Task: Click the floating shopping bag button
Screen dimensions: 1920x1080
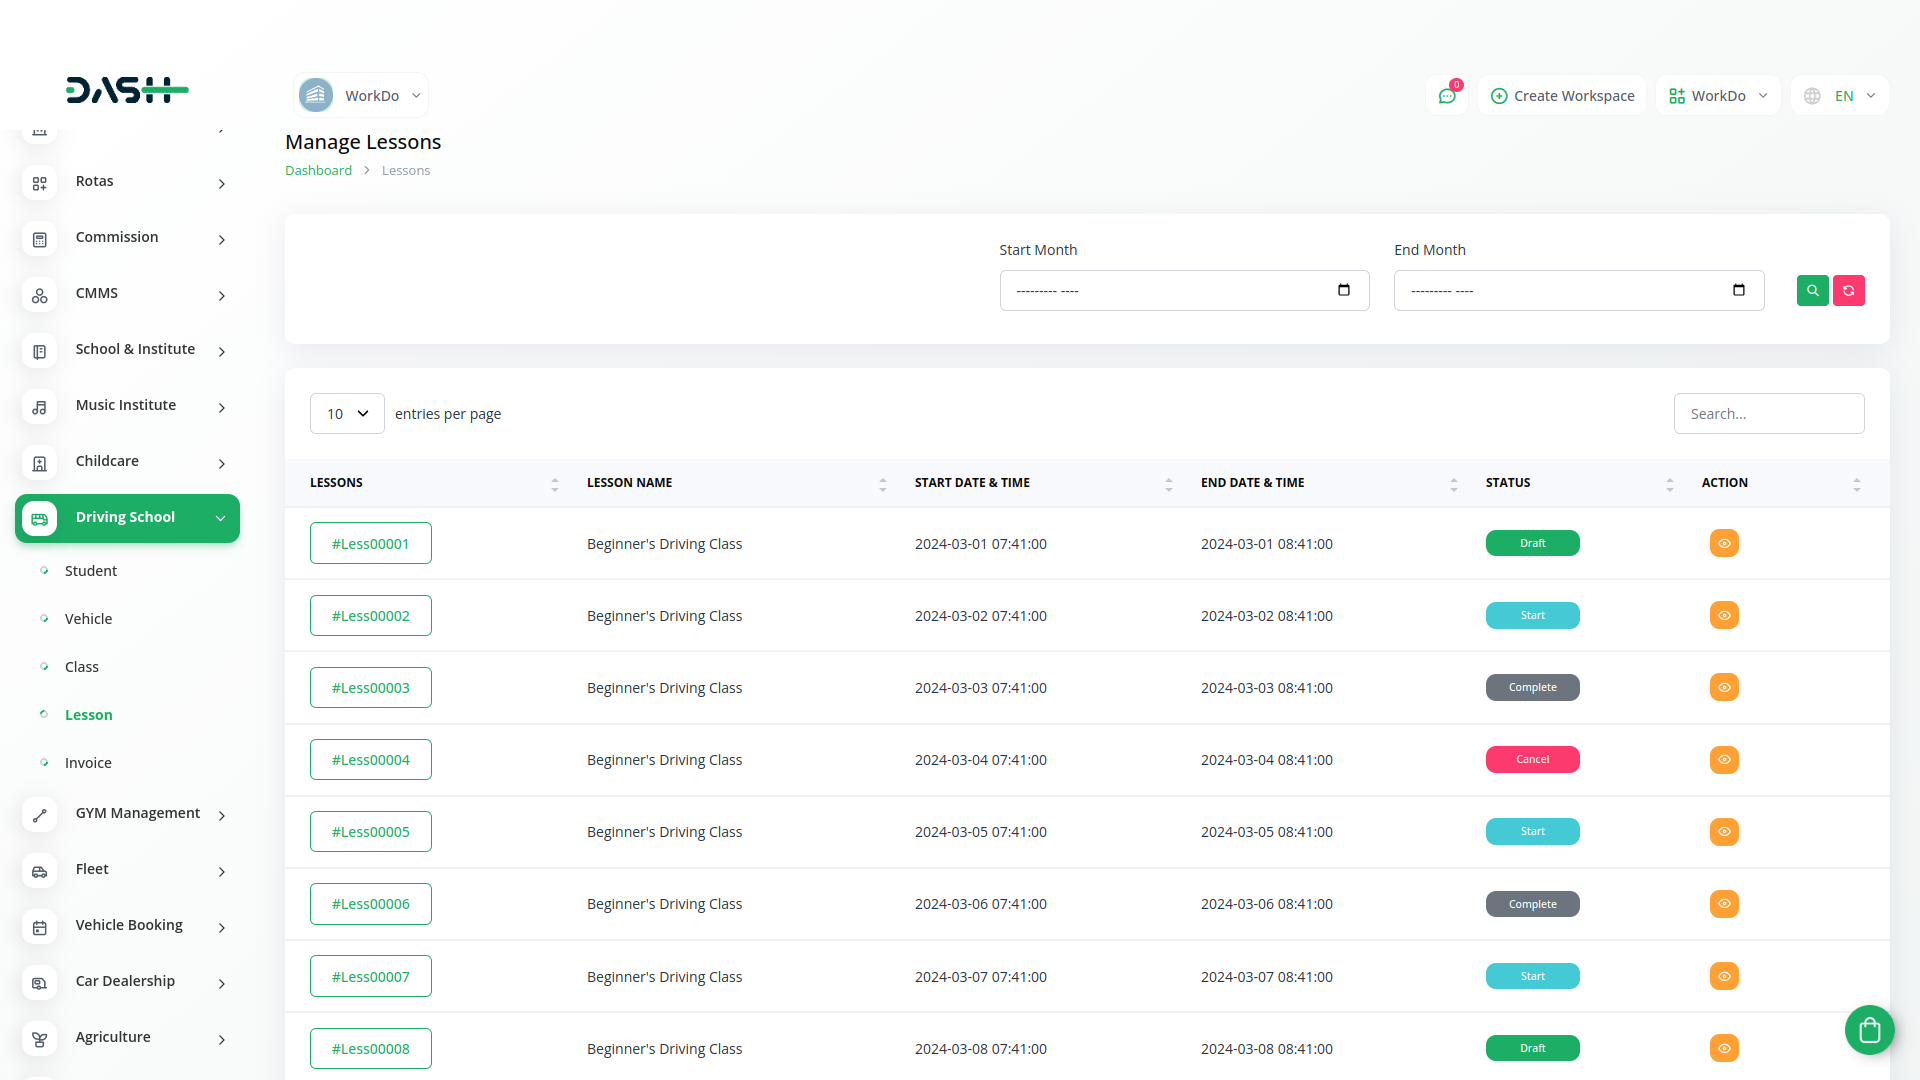Action: pos(1869,1029)
